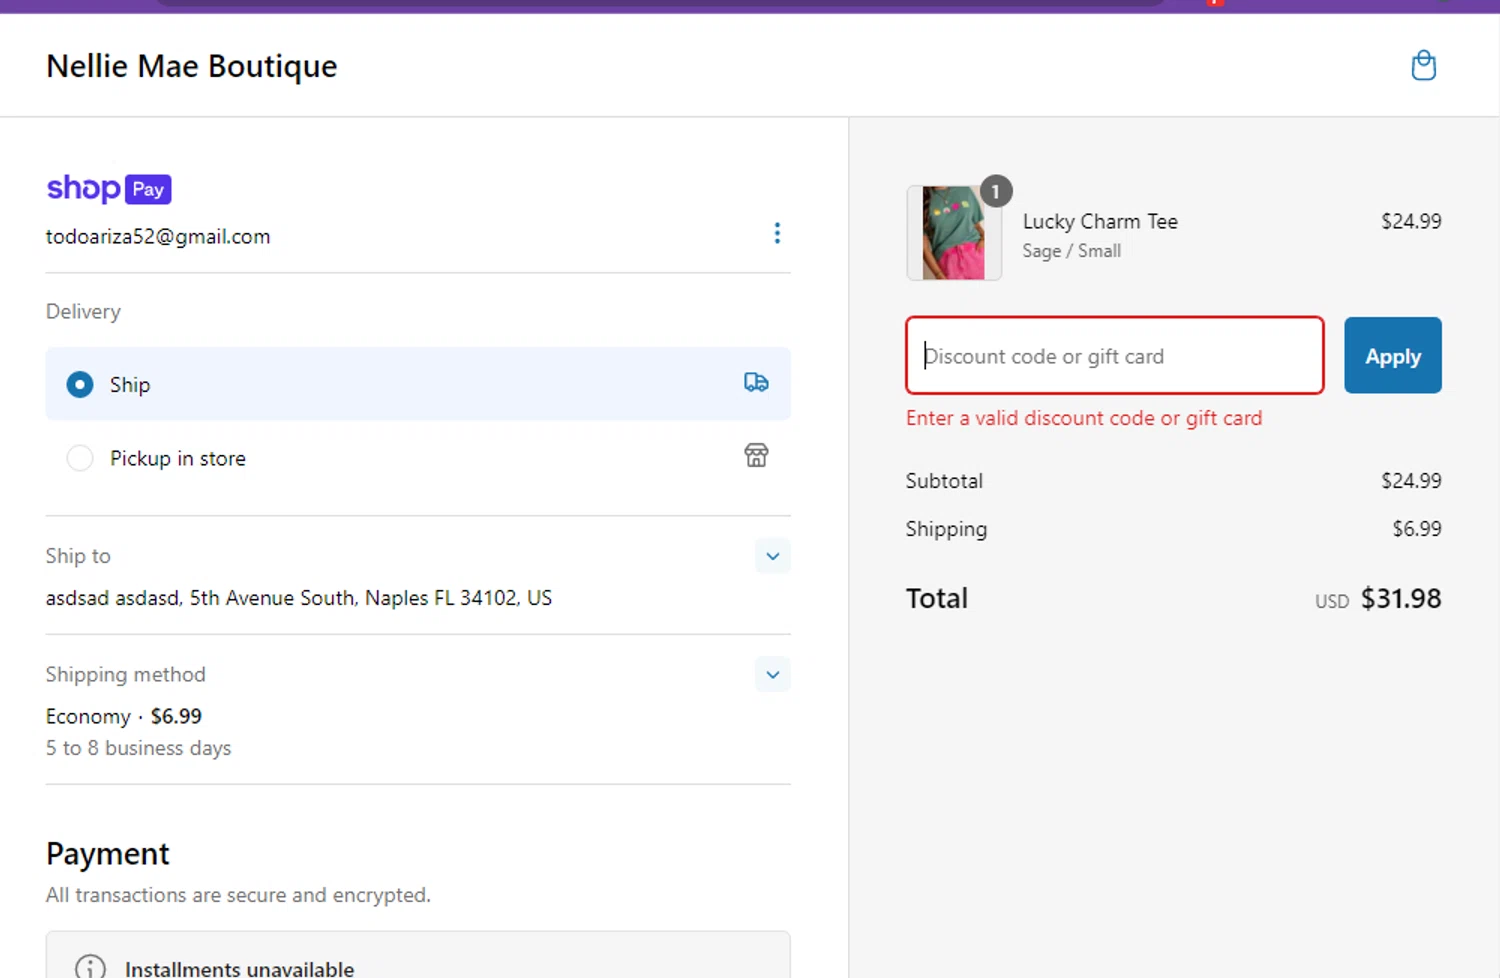Click the Installments unavailable notice text
The height and width of the screenshot is (978, 1500).
coord(239,968)
